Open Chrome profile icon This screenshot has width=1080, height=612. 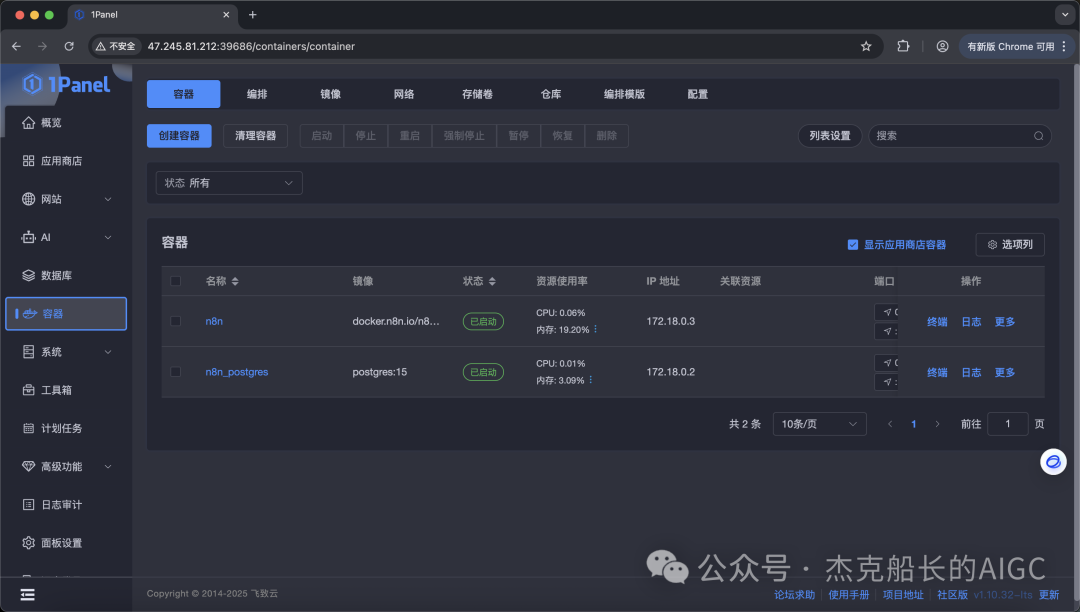click(x=942, y=46)
